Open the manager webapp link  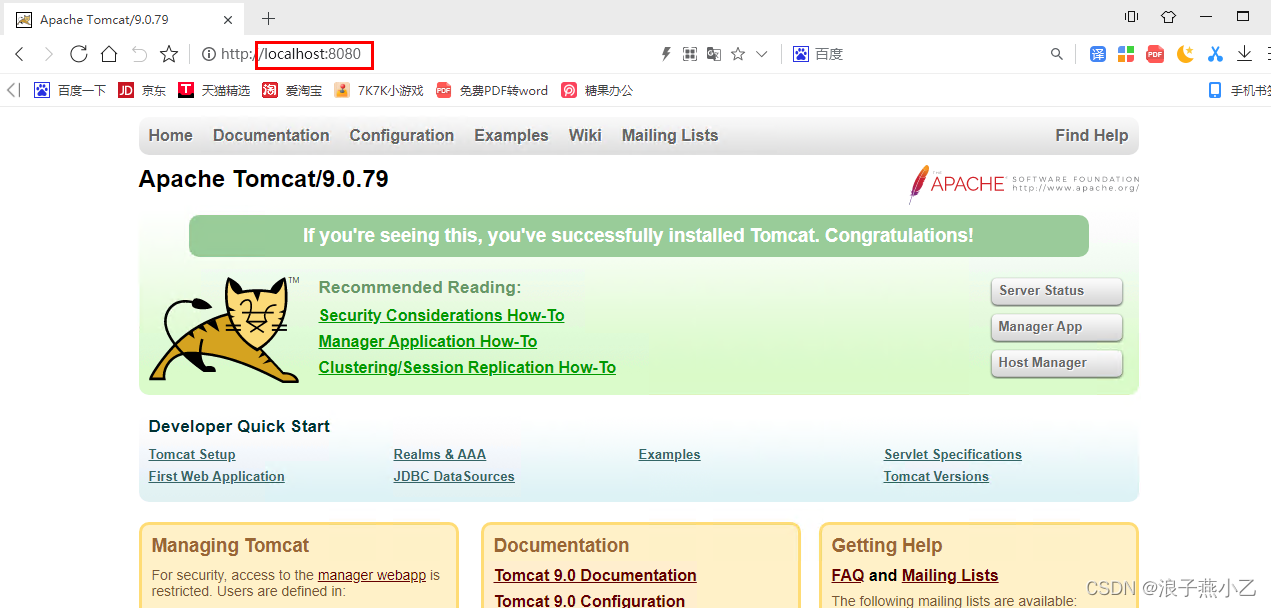(x=372, y=575)
